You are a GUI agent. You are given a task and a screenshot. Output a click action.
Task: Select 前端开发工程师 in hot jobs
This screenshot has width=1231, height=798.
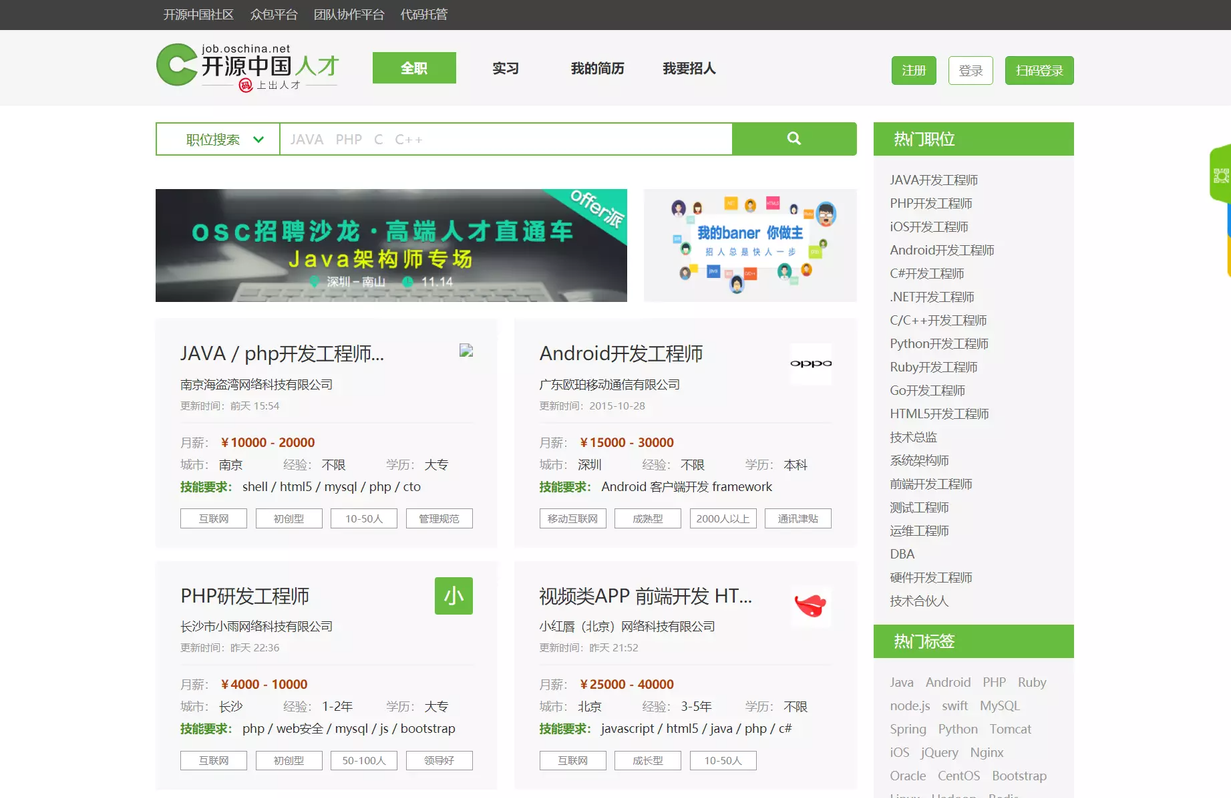point(931,484)
